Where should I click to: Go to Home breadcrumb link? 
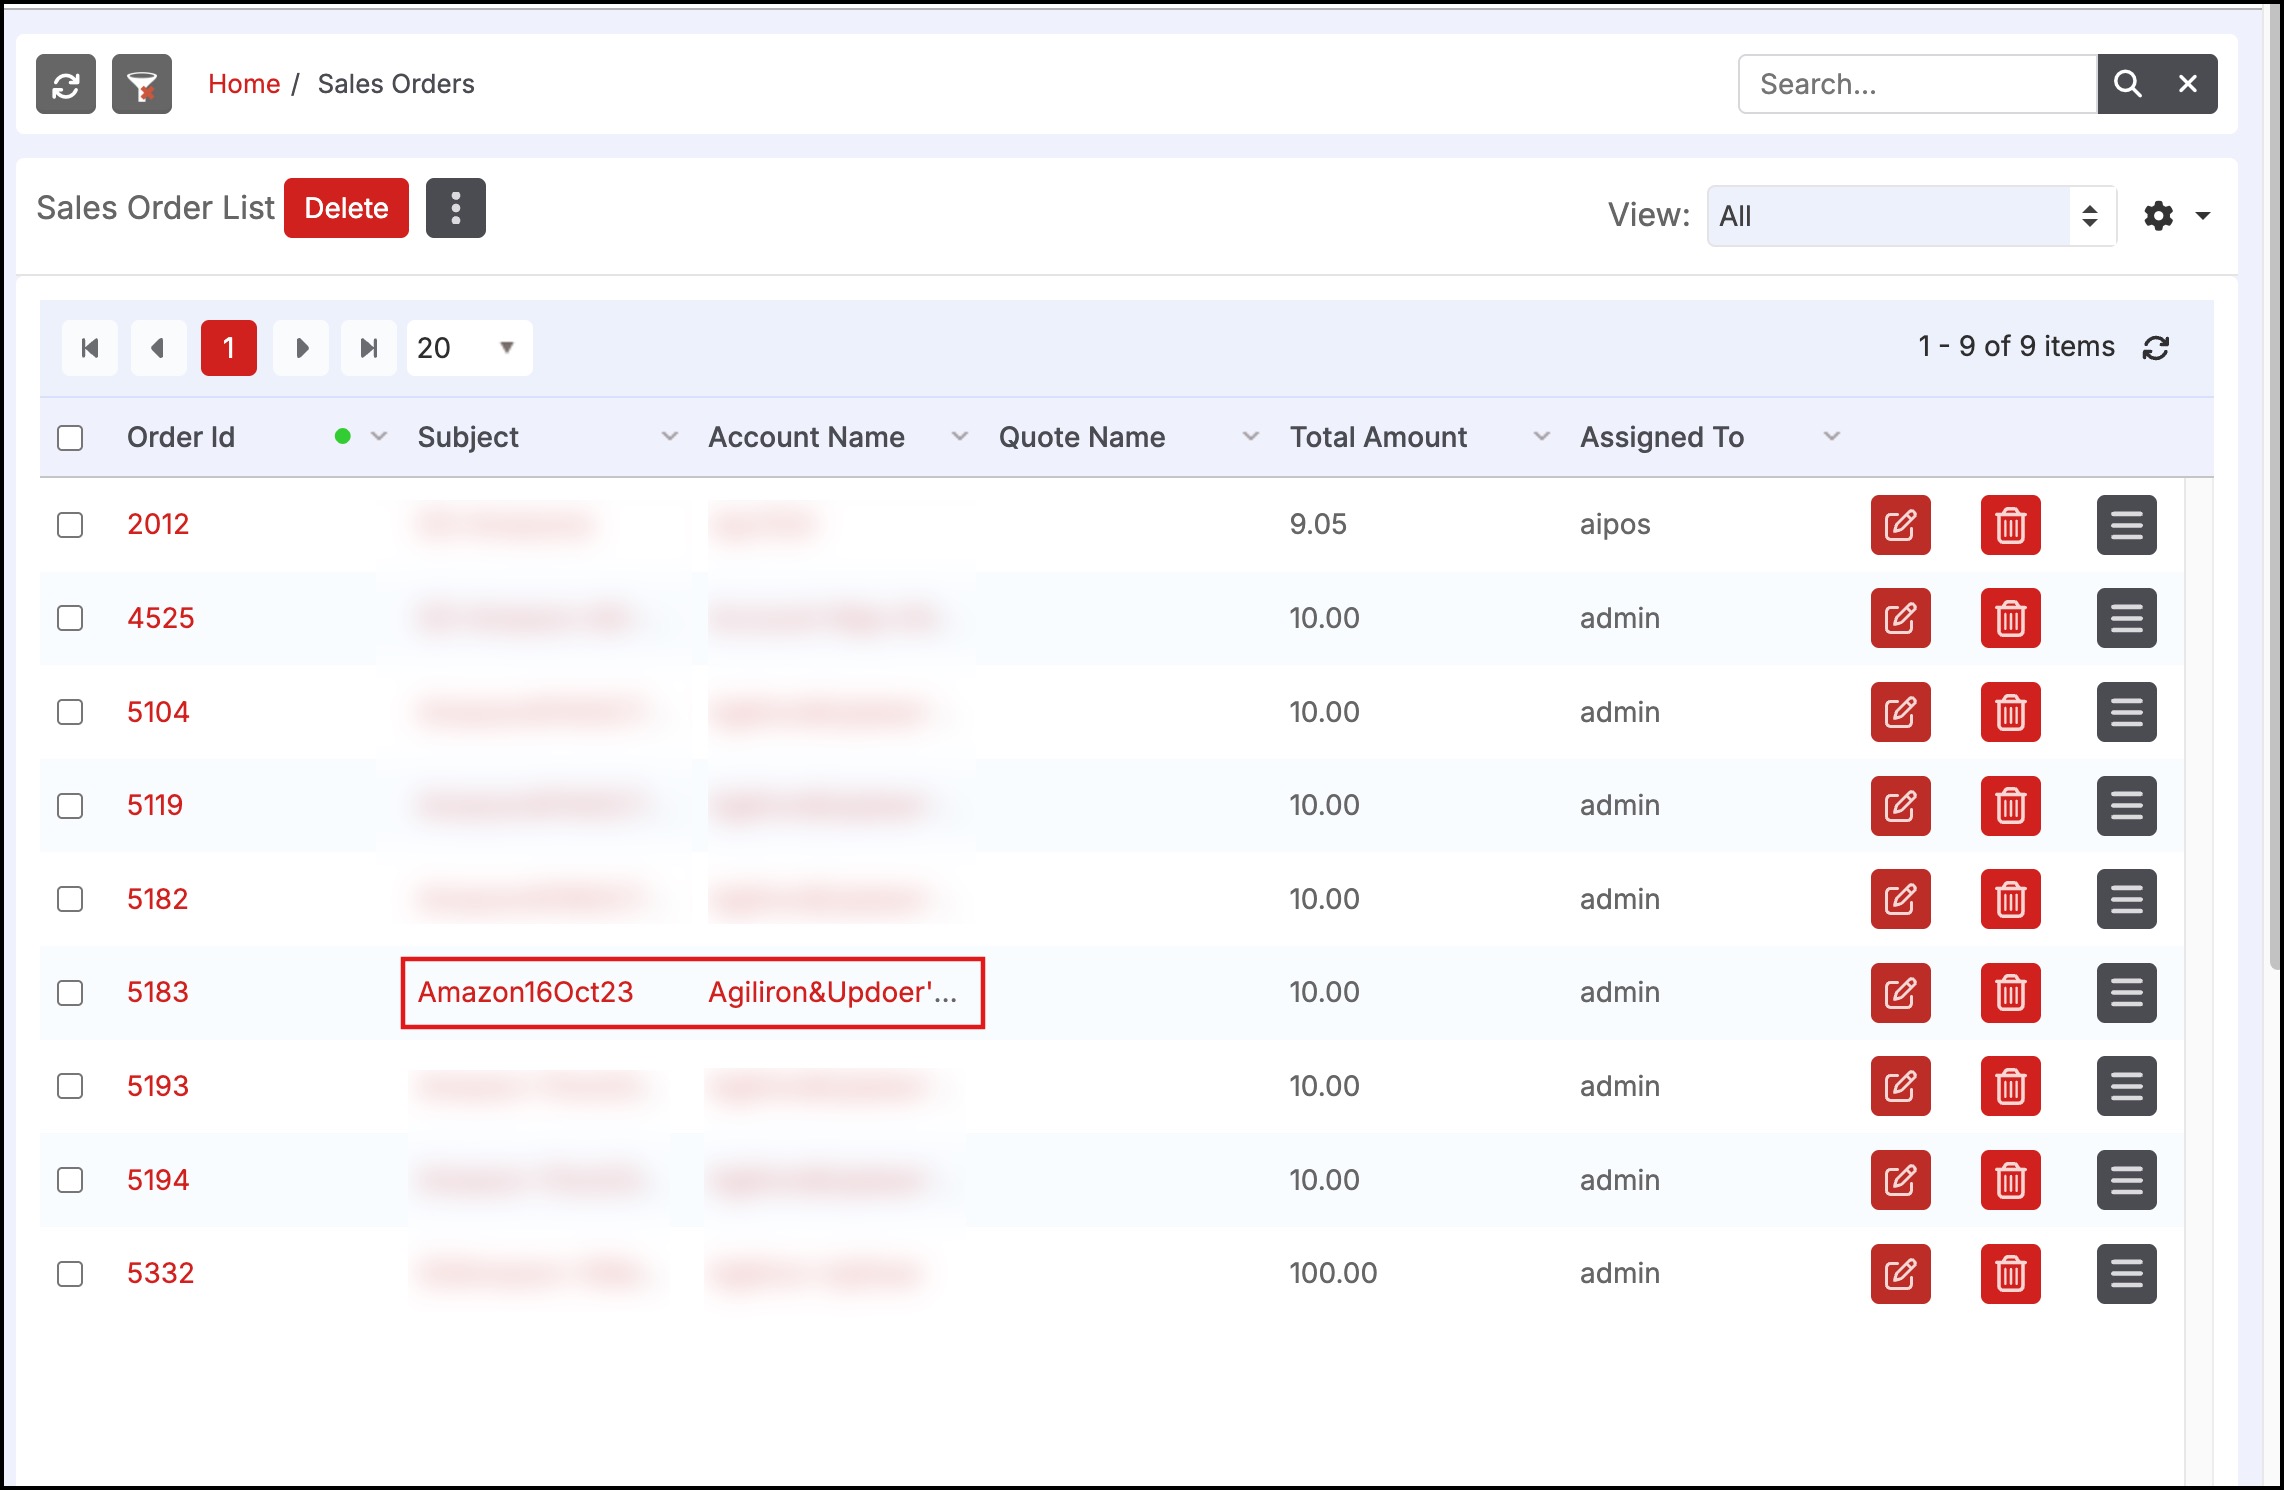243,84
